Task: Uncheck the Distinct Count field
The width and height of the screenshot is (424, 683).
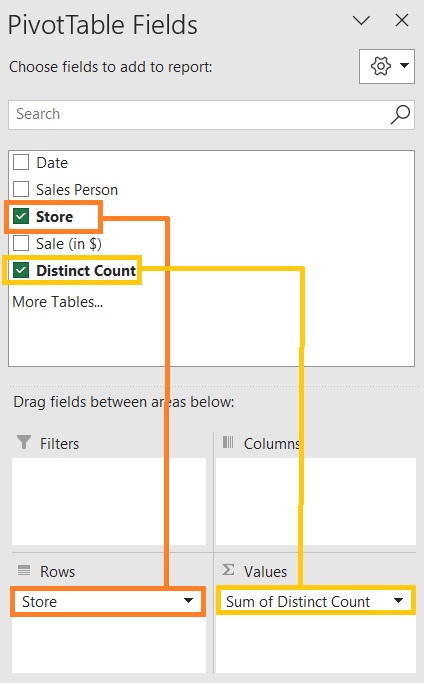Action: click(x=21, y=270)
